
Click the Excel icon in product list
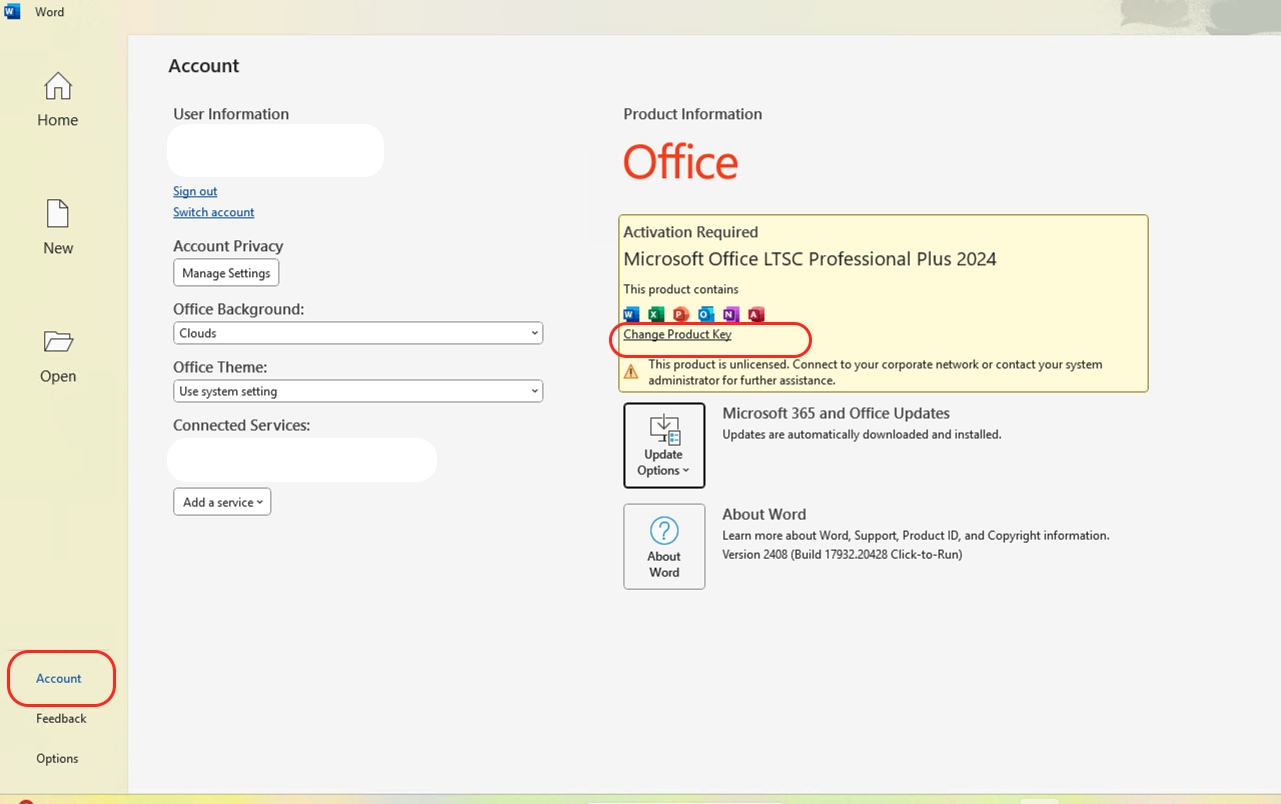pos(656,314)
